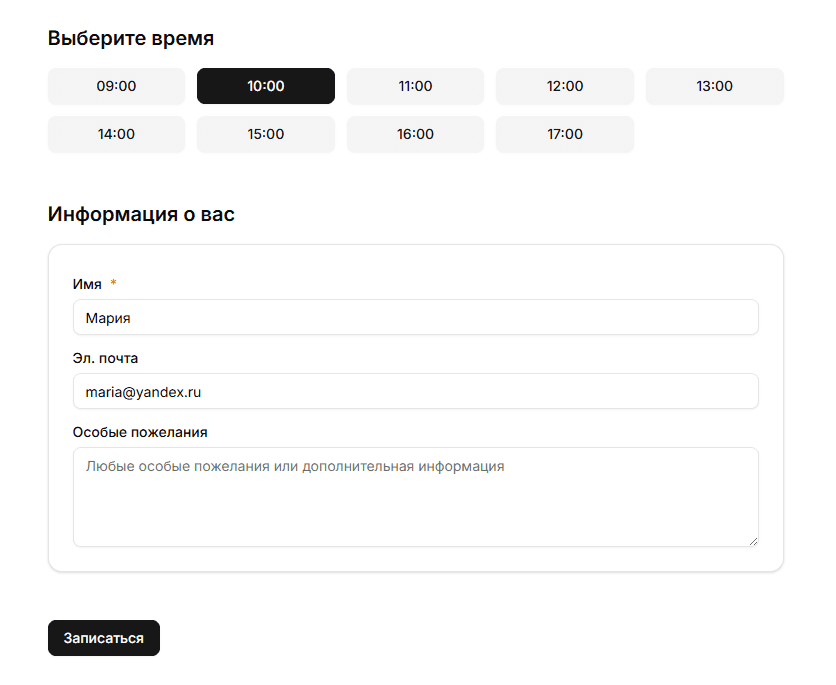The height and width of the screenshot is (685, 836).
Task: Choose the 11:00 time slot
Action: click(x=415, y=86)
